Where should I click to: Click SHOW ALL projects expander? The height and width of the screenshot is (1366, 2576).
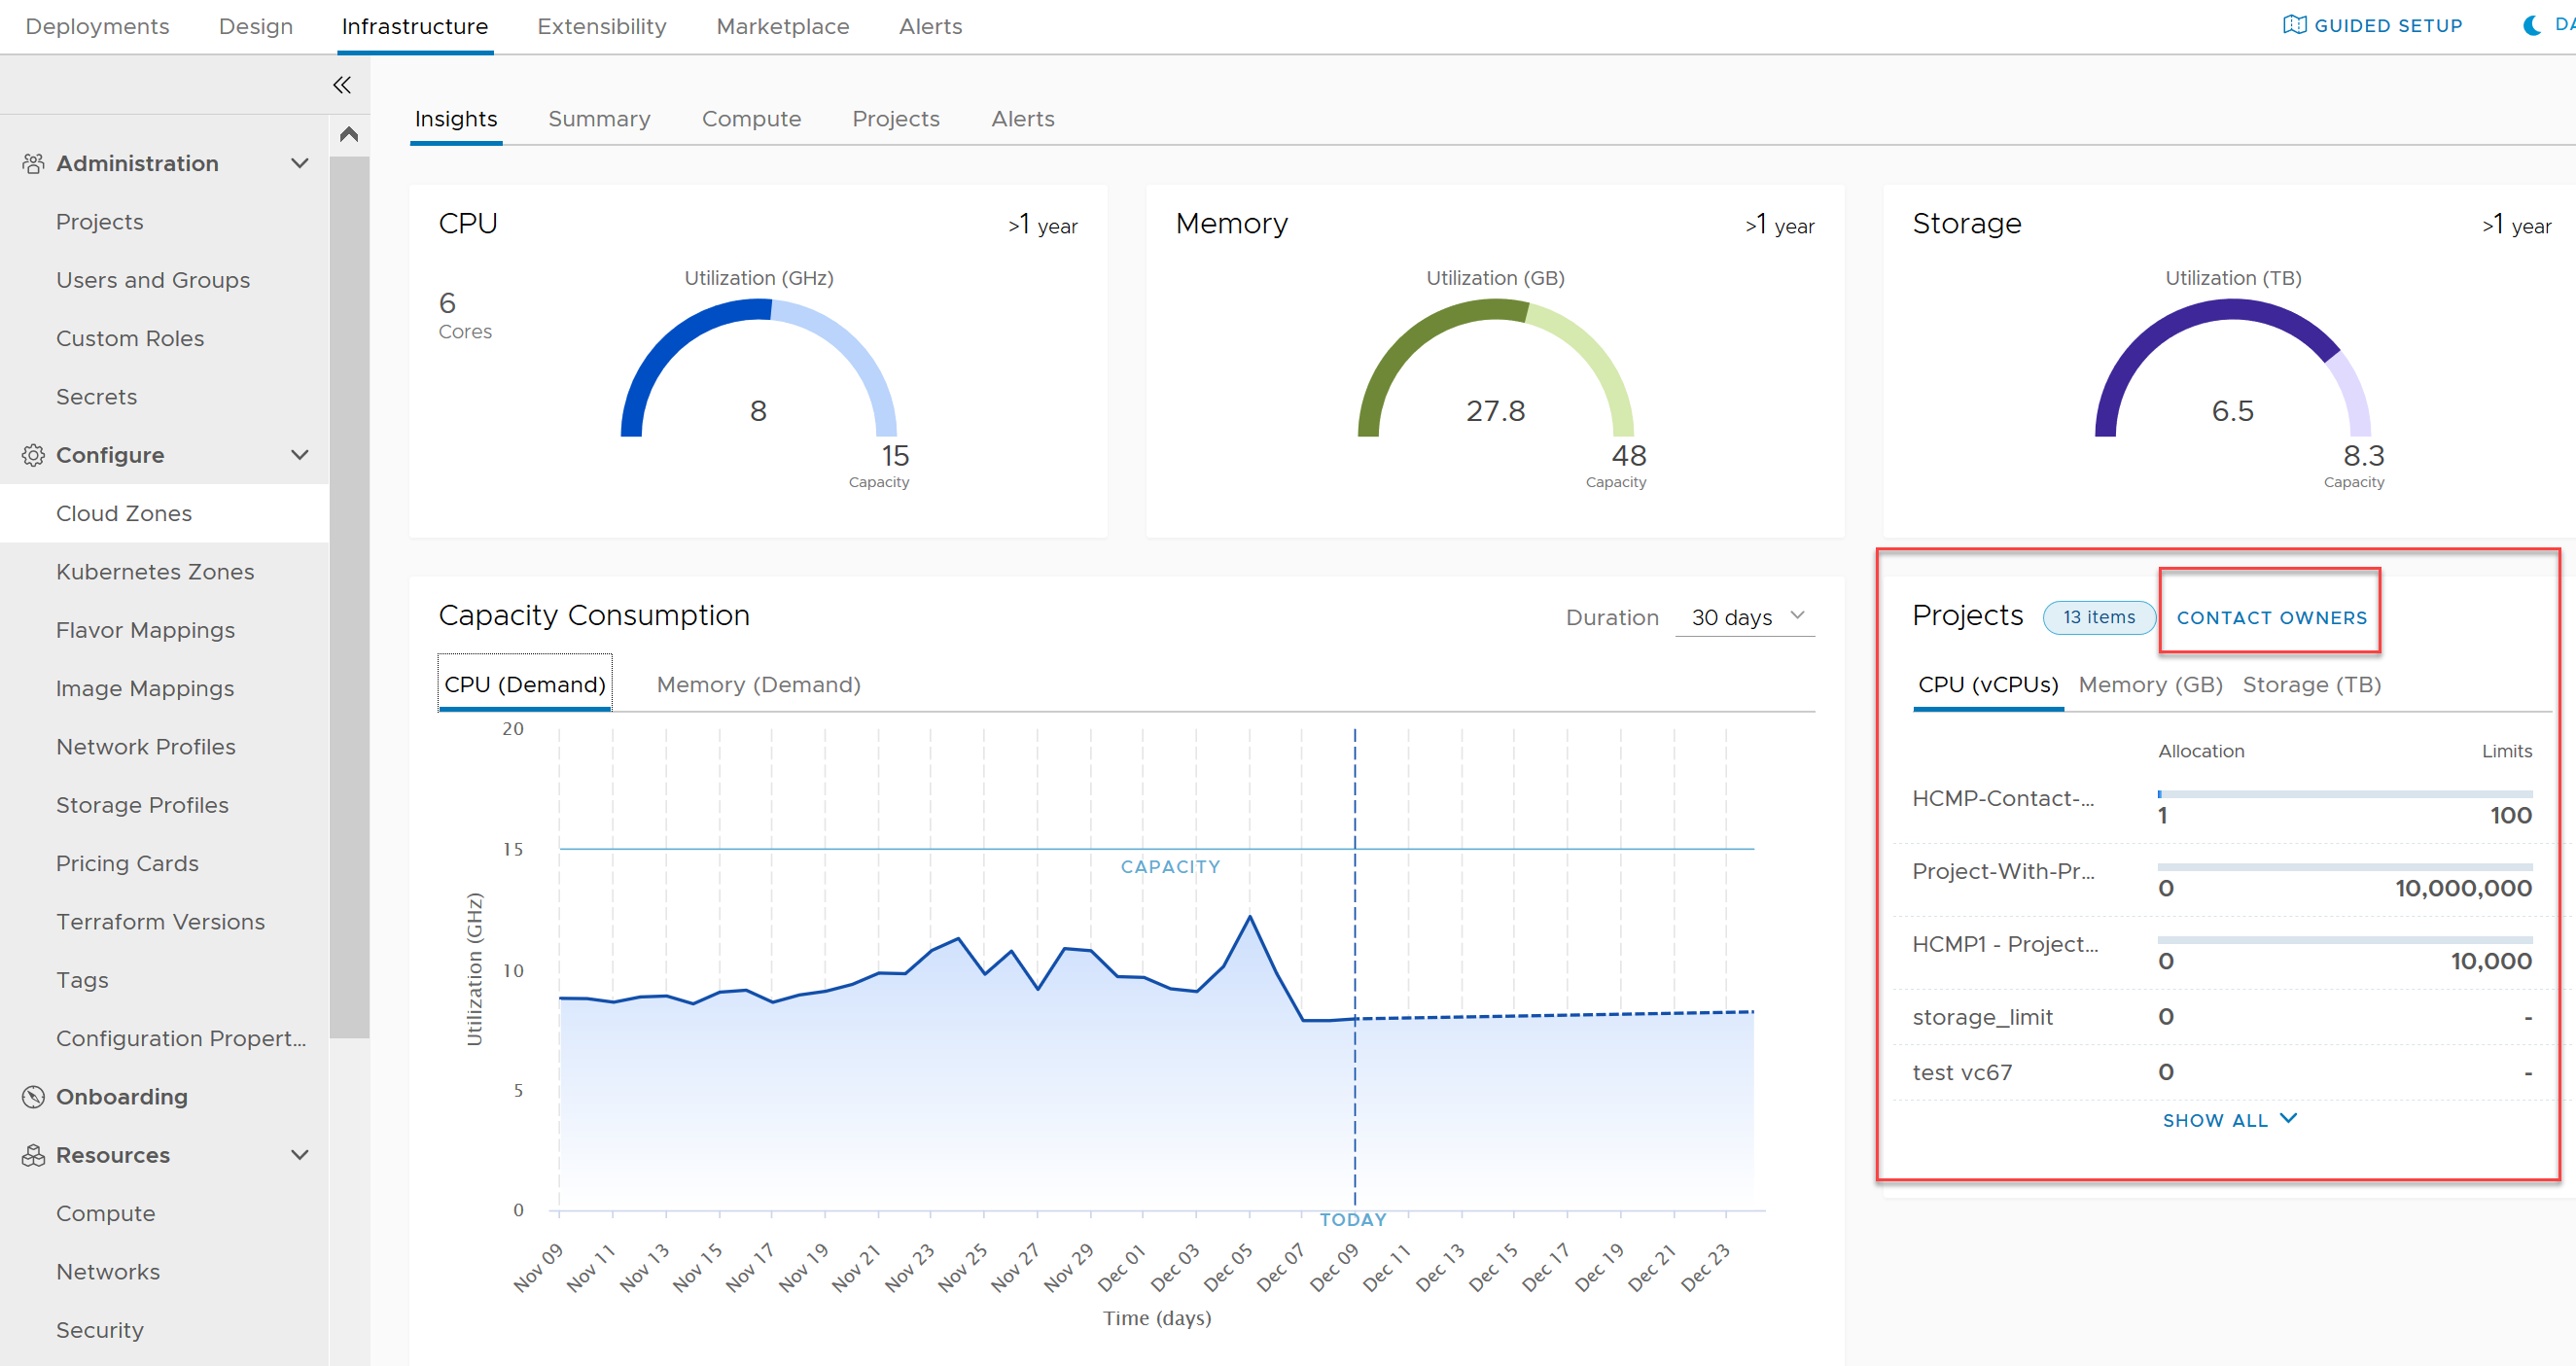click(x=2229, y=1119)
